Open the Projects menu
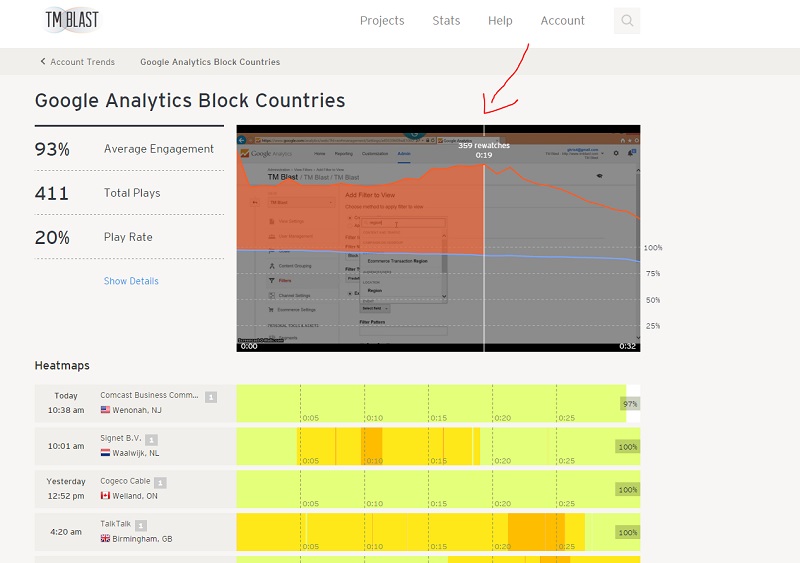Viewport: 800px width, 563px height. (x=382, y=20)
